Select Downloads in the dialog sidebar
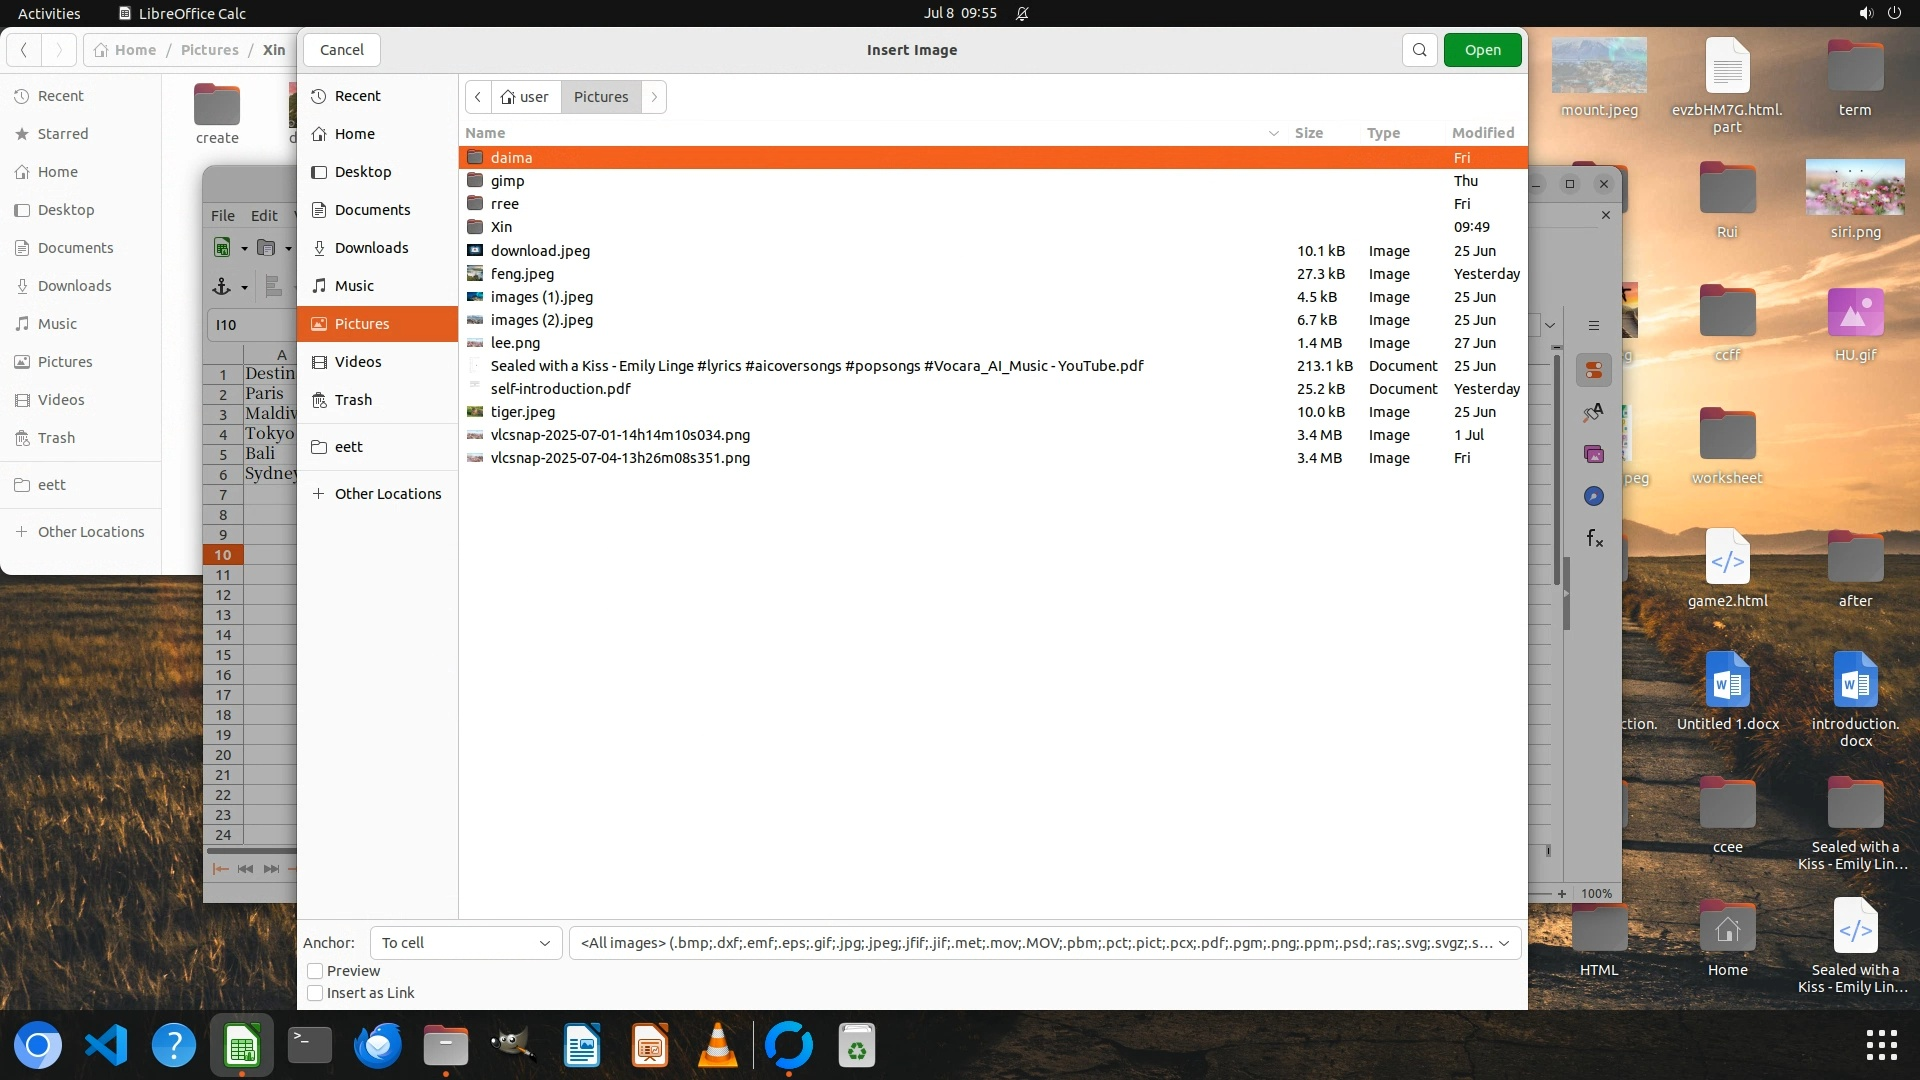This screenshot has width=1920, height=1080. click(x=371, y=248)
